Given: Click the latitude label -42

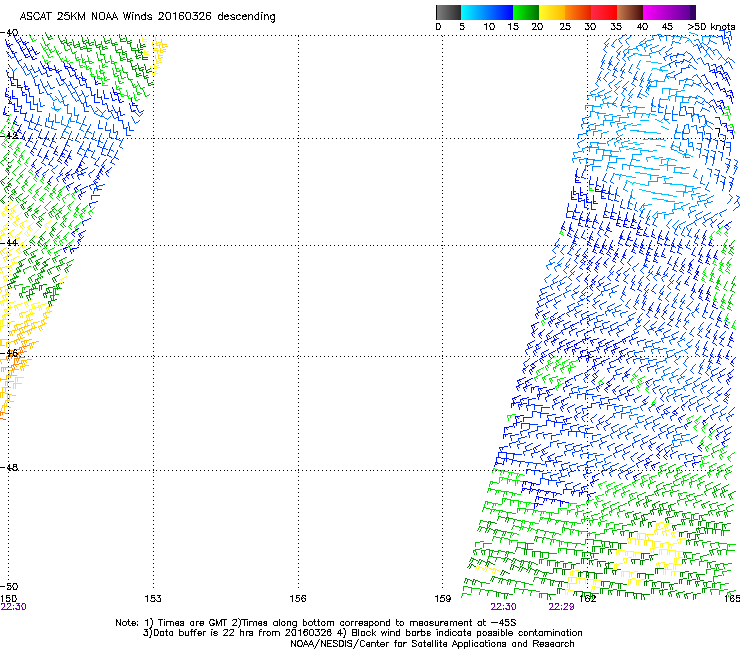Looking at the screenshot, I should click(9, 135).
